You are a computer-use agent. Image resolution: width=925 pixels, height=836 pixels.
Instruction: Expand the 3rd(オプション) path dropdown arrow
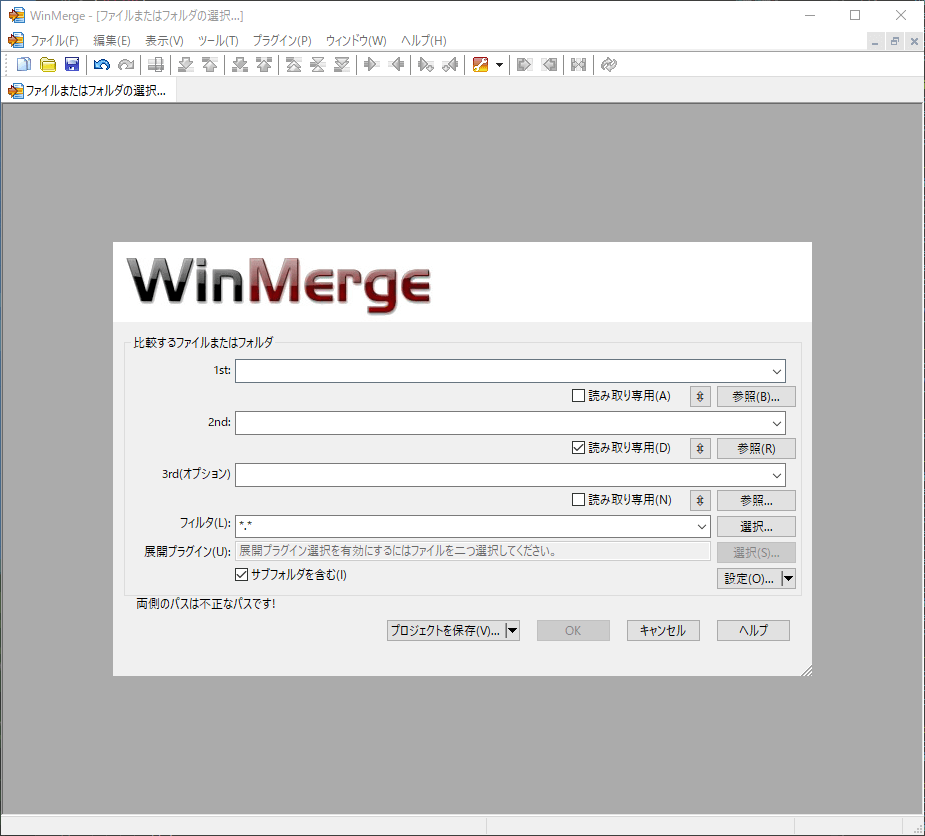(776, 475)
